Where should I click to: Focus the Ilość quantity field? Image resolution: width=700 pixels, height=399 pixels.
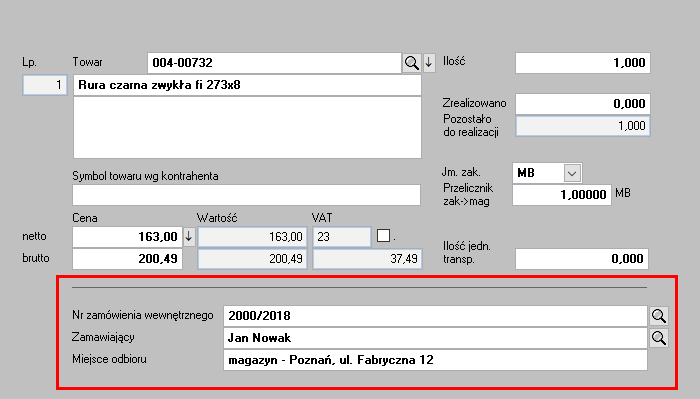(x=583, y=63)
